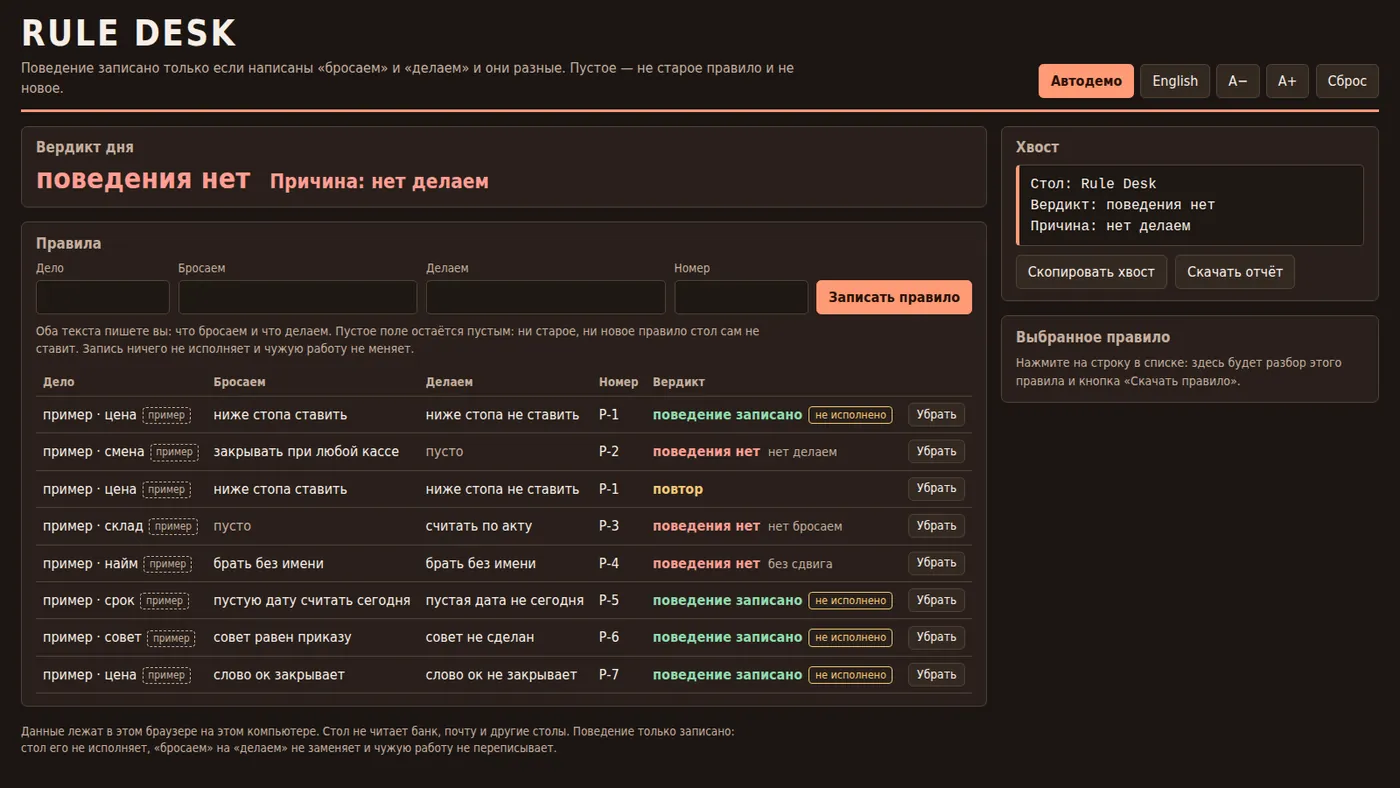Viewport: 1400px width, 788px height.
Task: Remove rule P-2 with its Убрать button
Action: [936, 451]
